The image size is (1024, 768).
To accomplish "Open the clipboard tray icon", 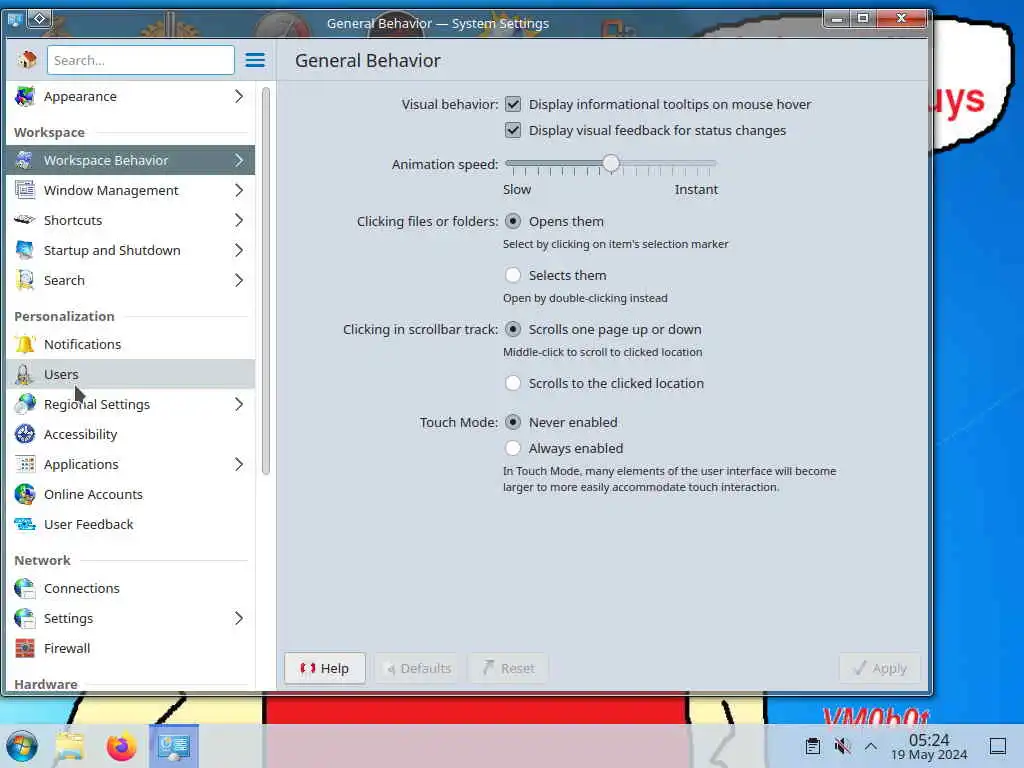I will tap(812, 746).
